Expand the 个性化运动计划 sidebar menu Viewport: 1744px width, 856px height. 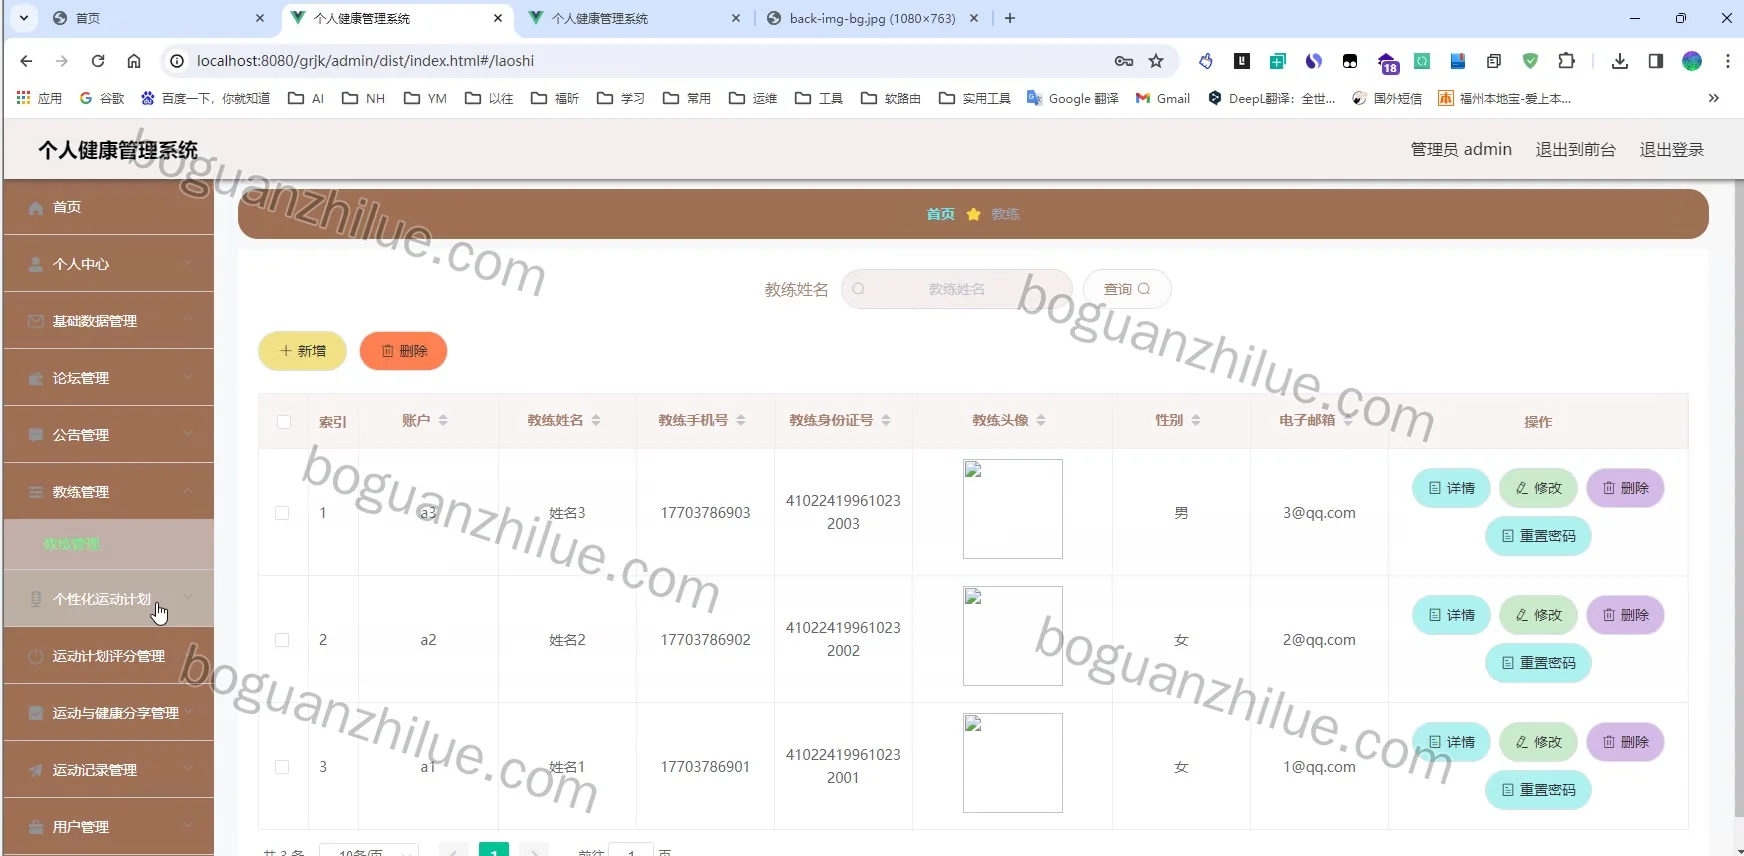(x=109, y=599)
